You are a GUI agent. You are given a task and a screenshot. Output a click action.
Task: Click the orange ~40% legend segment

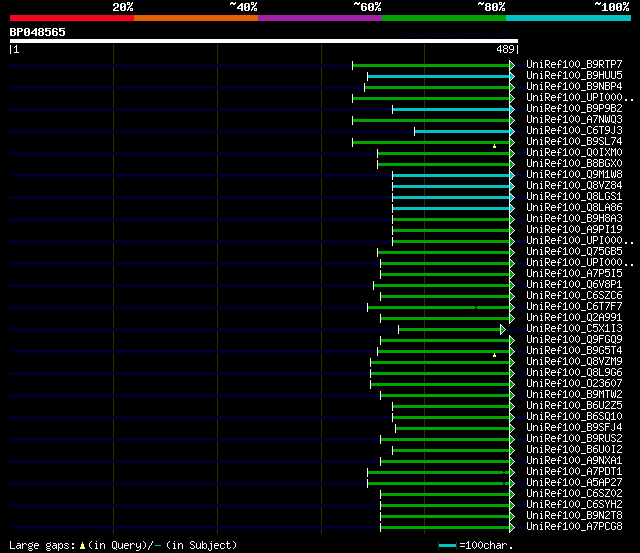click(x=196, y=18)
